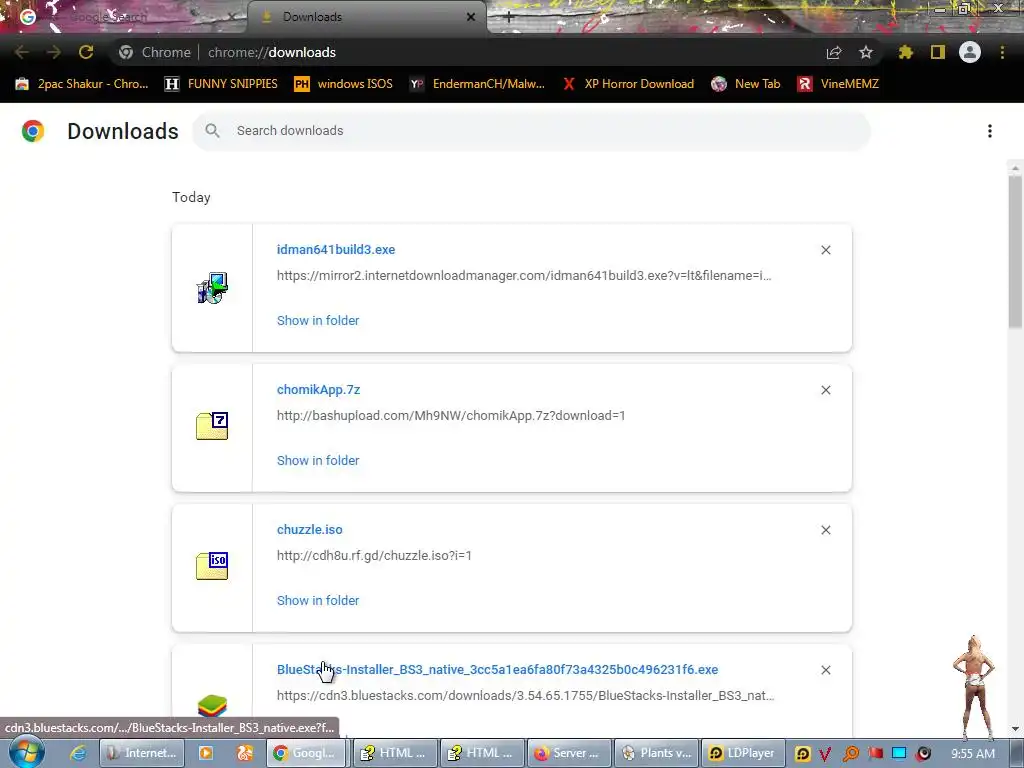Click the back navigation arrow

click(x=22, y=52)
